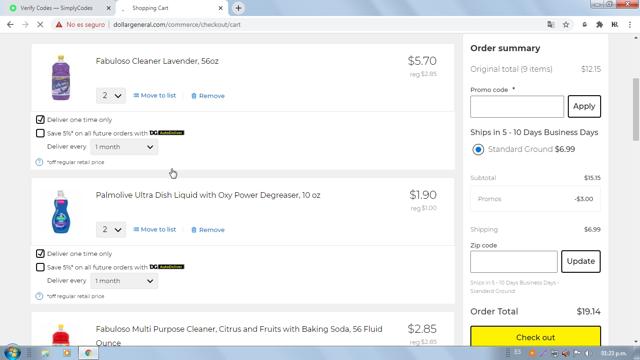Open Fabuloso Multi Purpose Cleaner Citrus title
640x360 pixels.
pyautogui.click(x=239, y=336)
